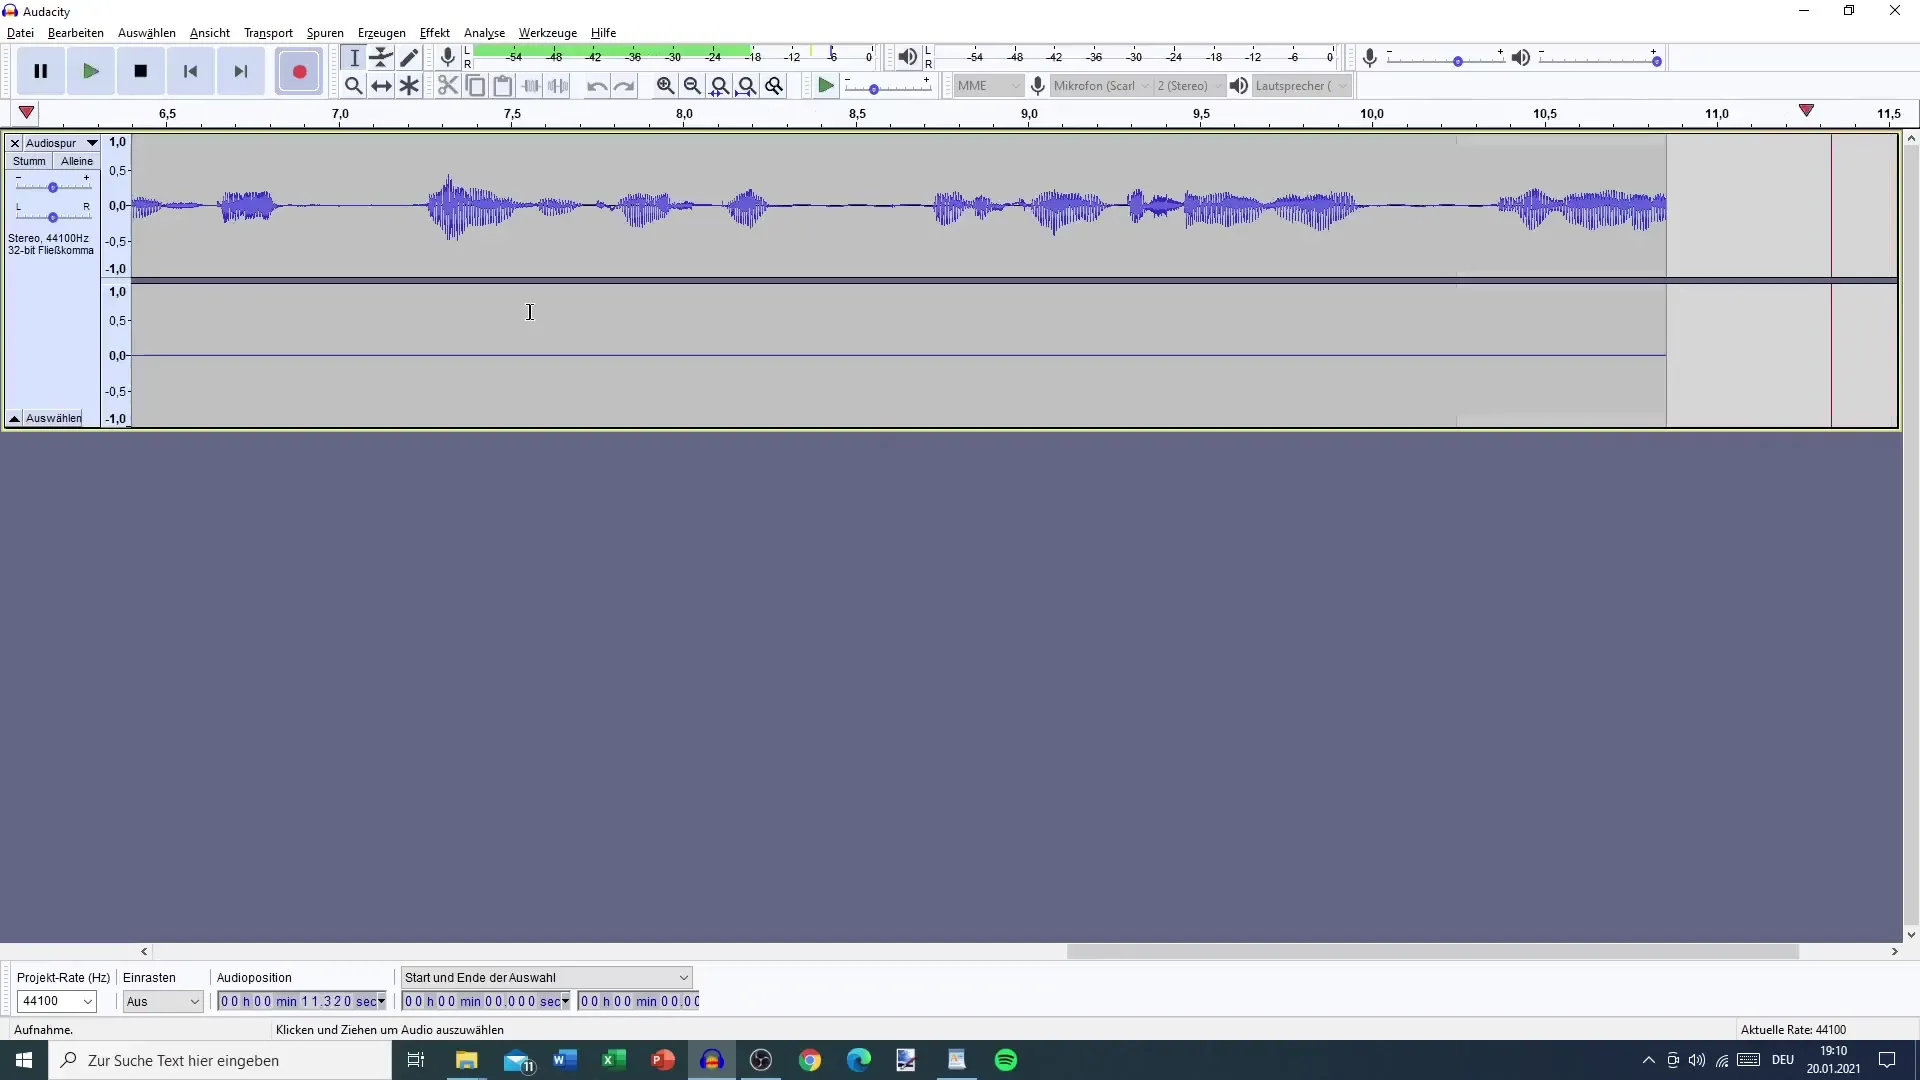The image size is (1920, 1080).
Task: Fit project to width icon
Action: pyautogui.click(x=746, y=86)
